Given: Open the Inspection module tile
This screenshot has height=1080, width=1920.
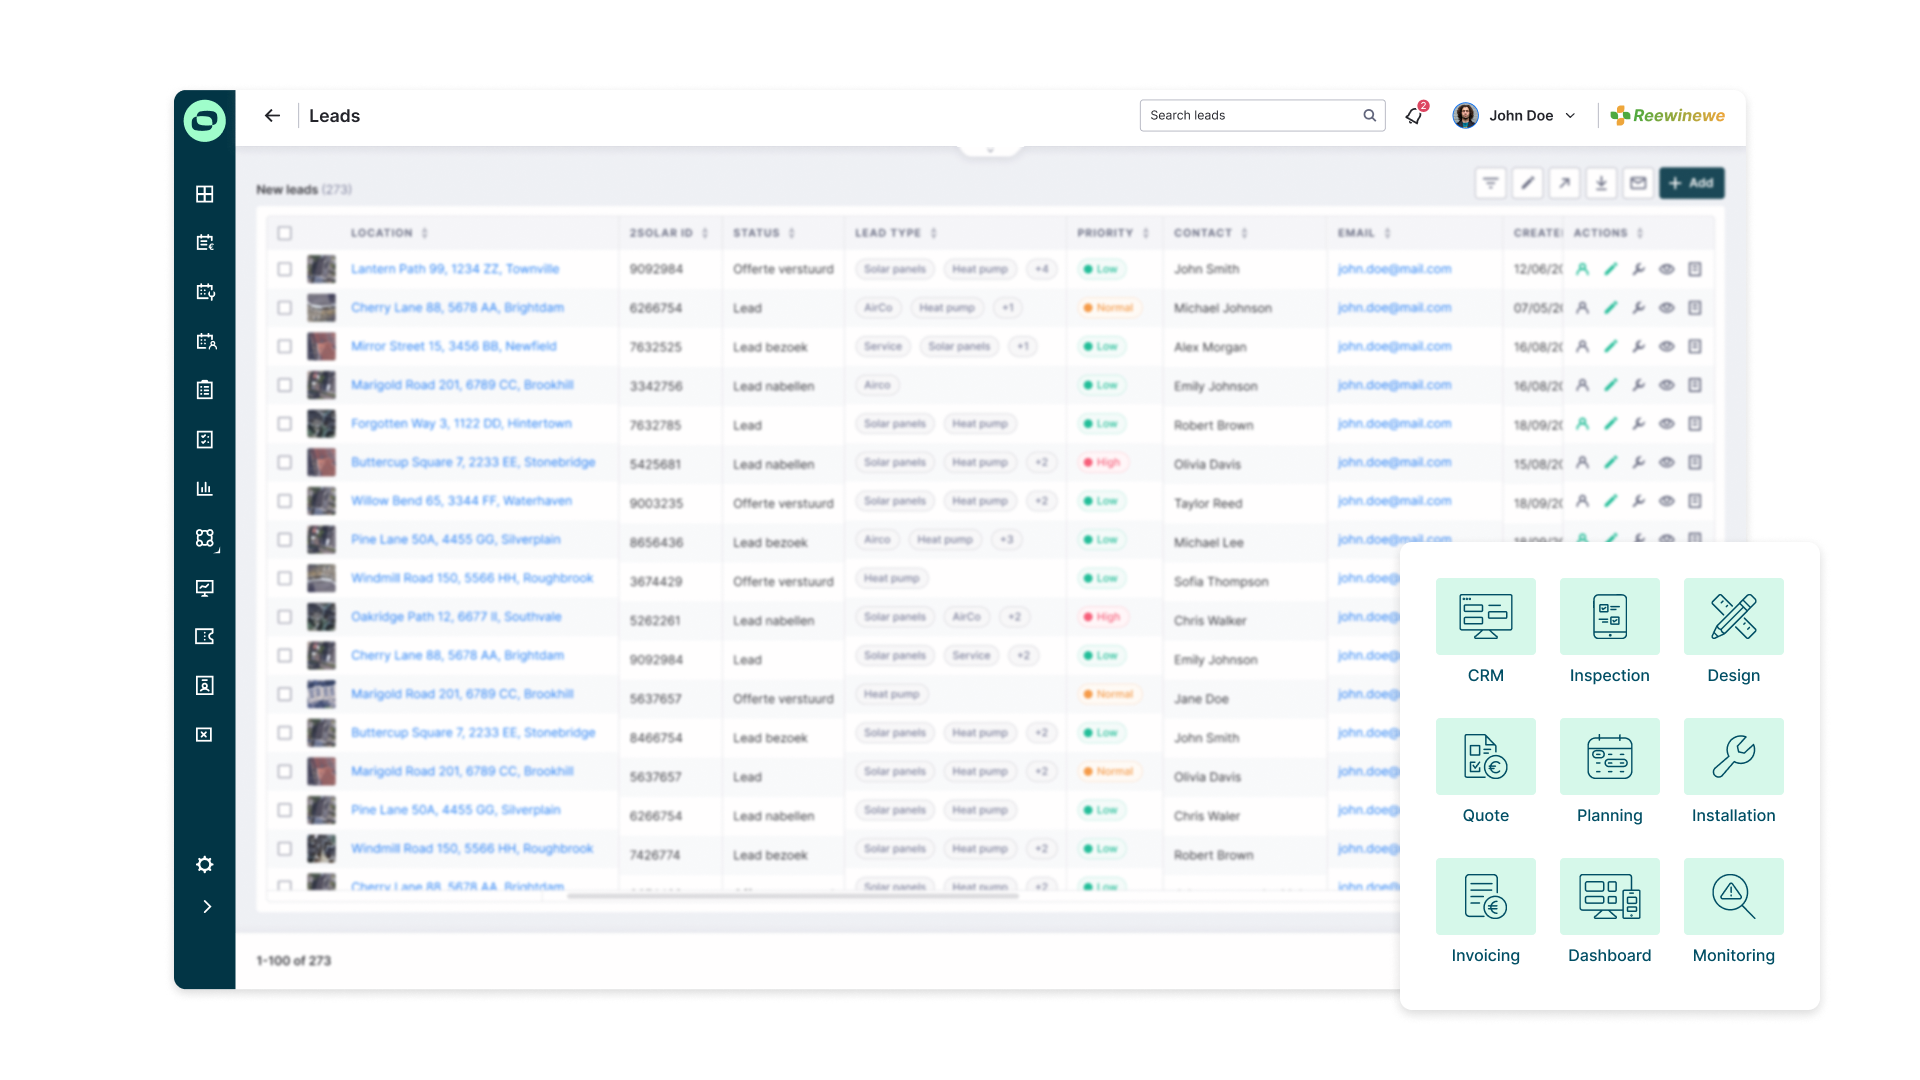Looking at the screenshot, I should (x=1609, y=617).
